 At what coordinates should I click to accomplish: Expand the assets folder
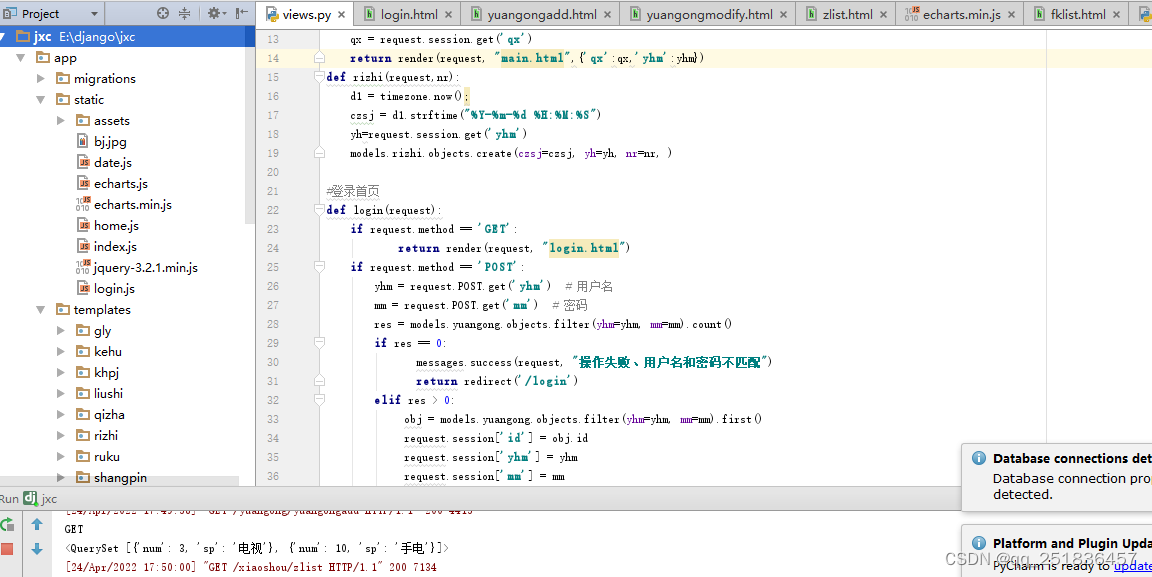61,121
